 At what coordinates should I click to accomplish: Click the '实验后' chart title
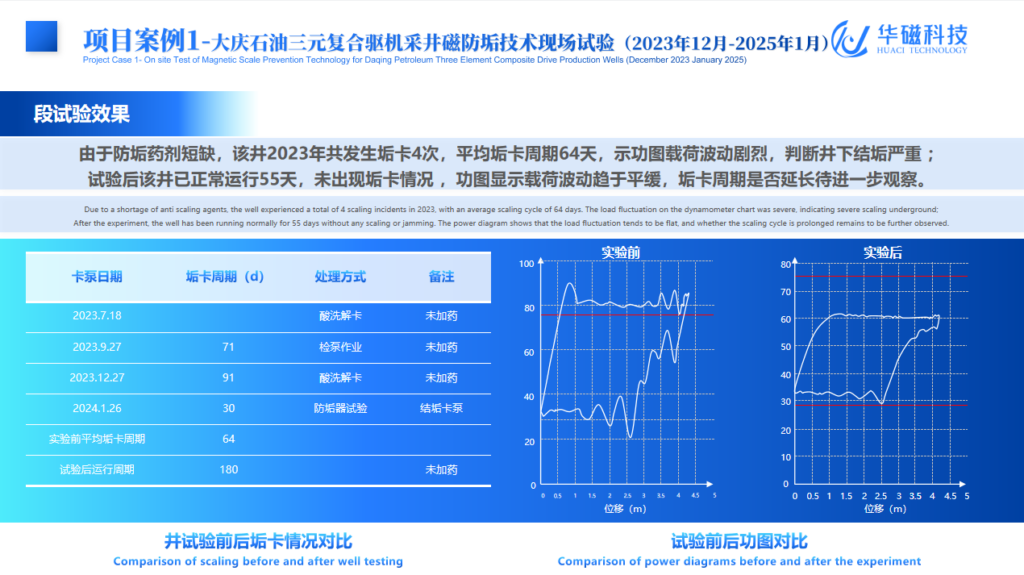point(882,252)
